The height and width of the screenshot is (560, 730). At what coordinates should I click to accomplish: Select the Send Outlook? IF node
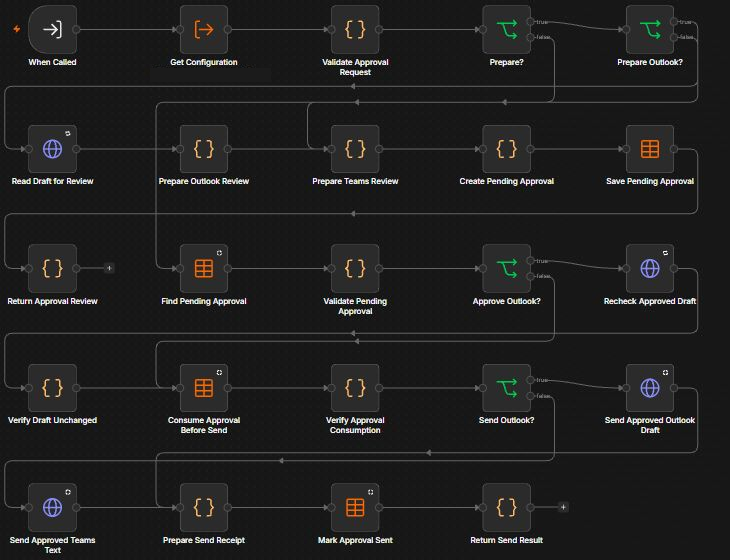507,388
